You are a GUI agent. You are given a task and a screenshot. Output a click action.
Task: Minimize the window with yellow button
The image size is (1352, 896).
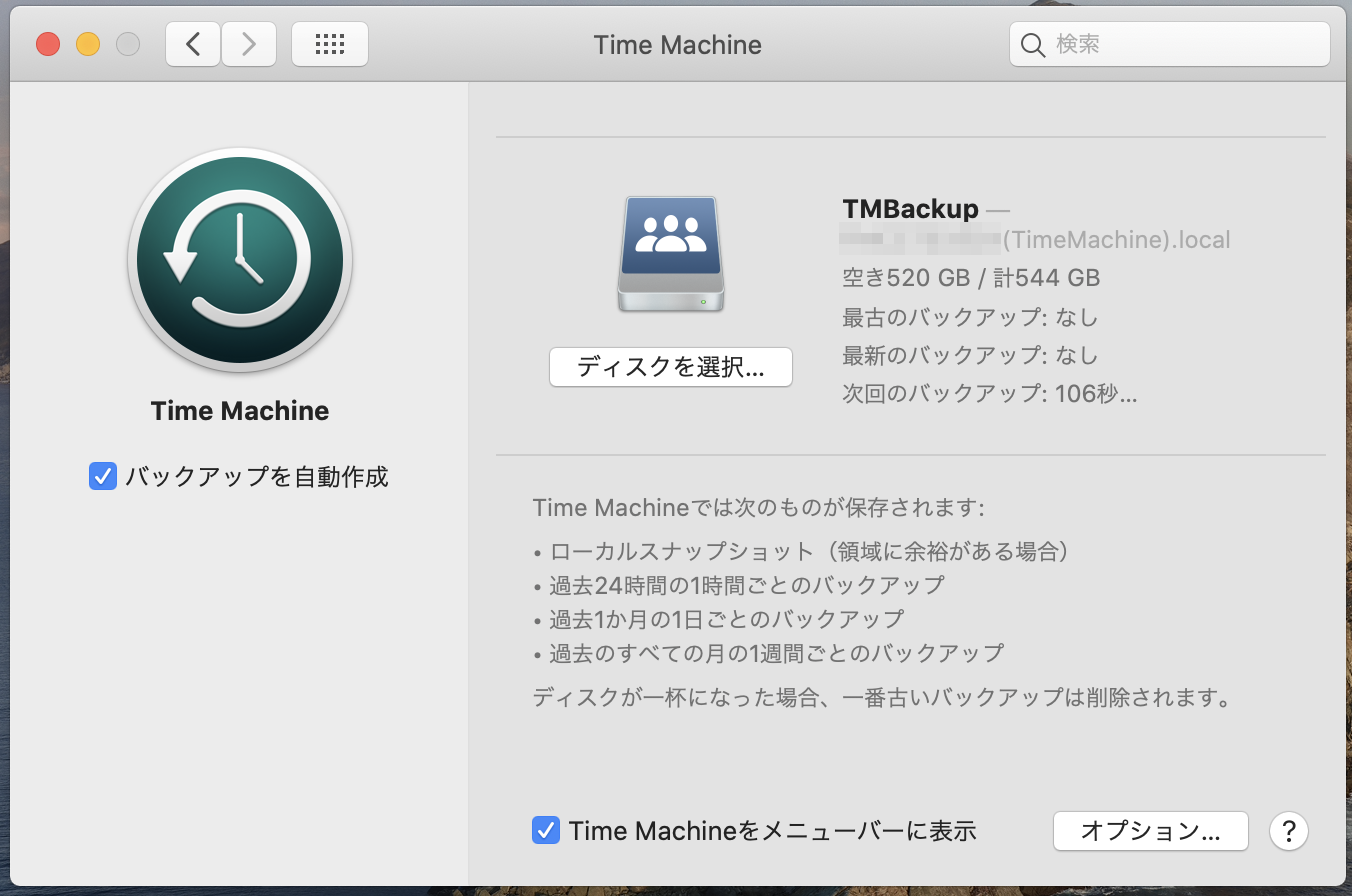click(x=88, y=44)
